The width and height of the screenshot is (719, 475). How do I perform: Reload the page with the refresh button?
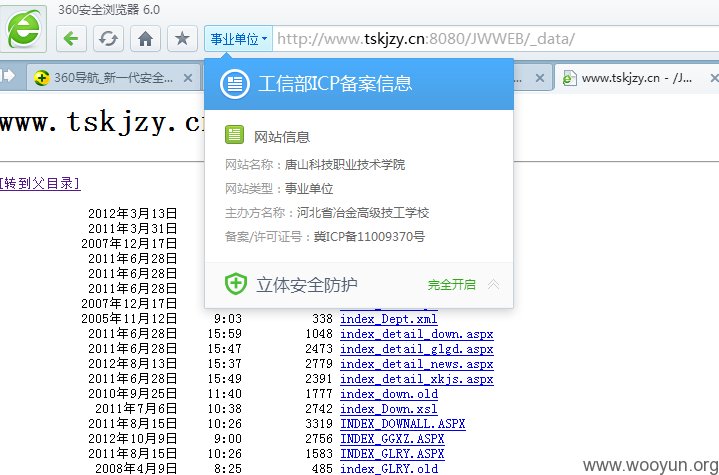pyautogui.click(x=108, y=39)
